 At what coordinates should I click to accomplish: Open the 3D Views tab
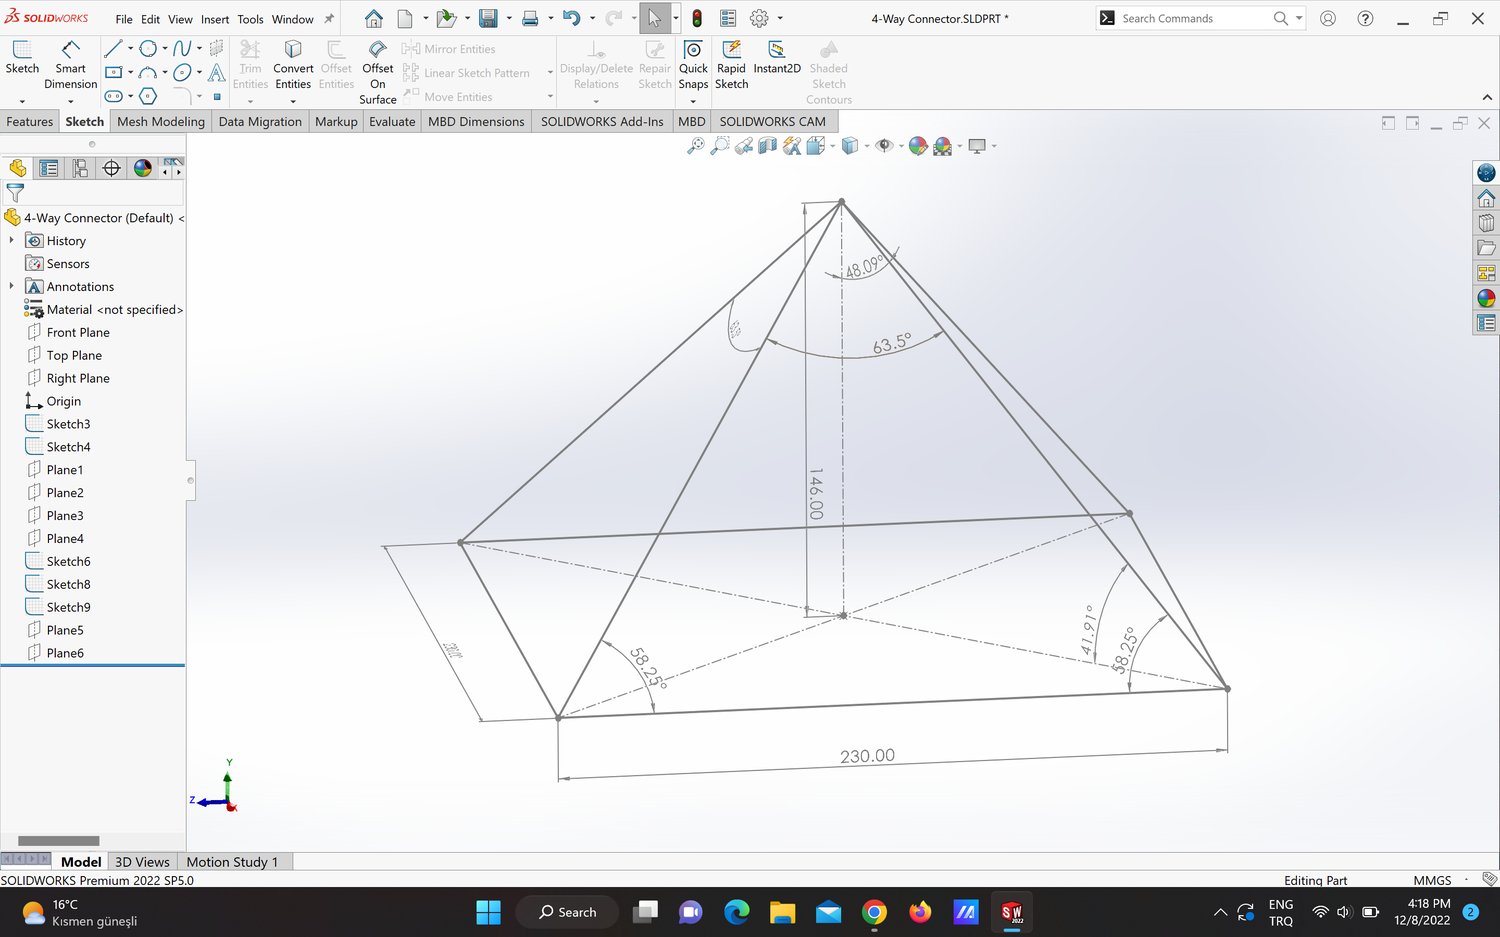[142, 862]
